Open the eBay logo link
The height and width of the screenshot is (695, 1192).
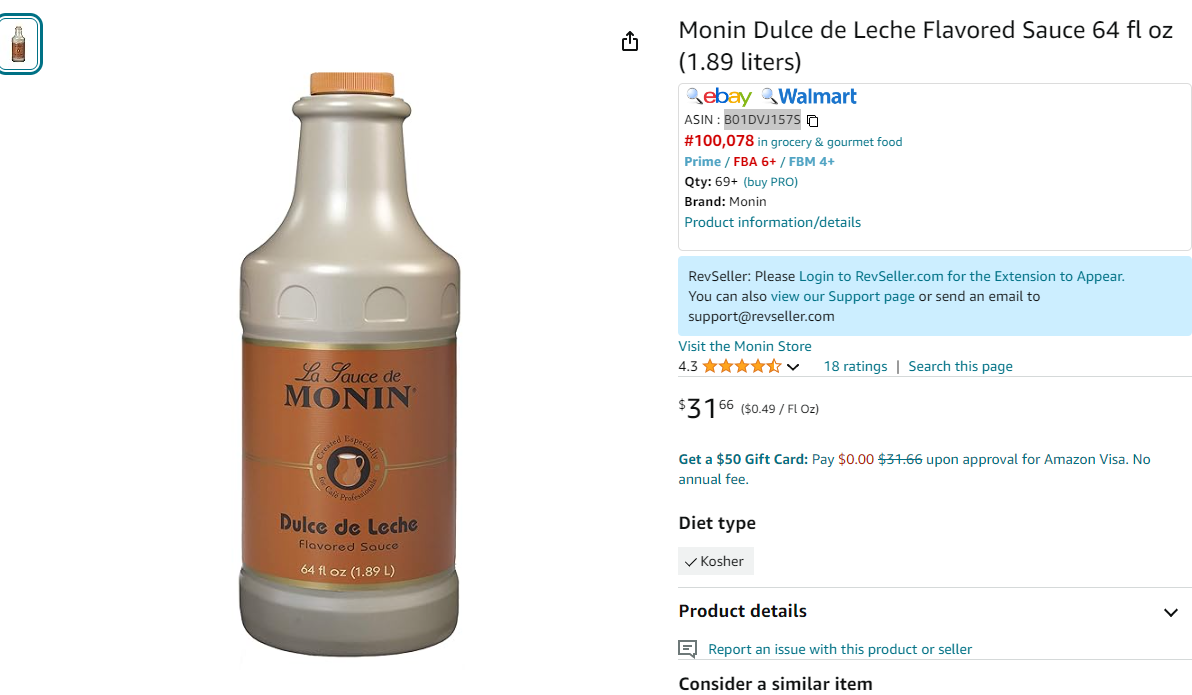pyautogui.click(x=727, y=97)
